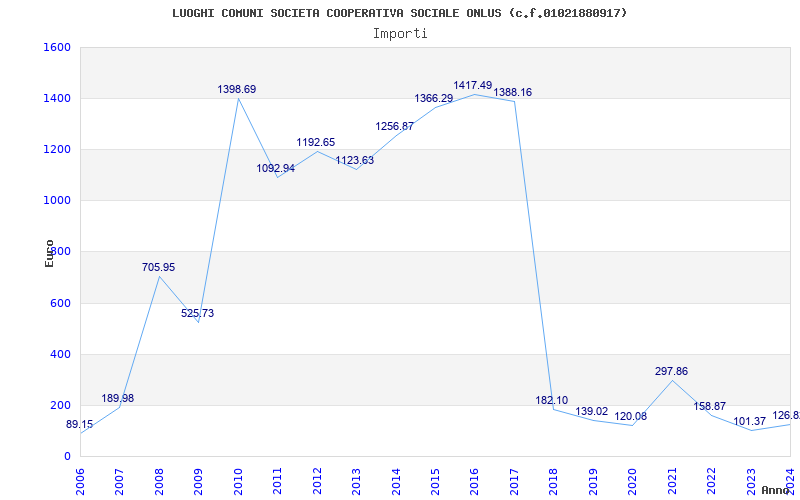
Task: Select the 2021 x-axis year label
Action: coord(672,482)
